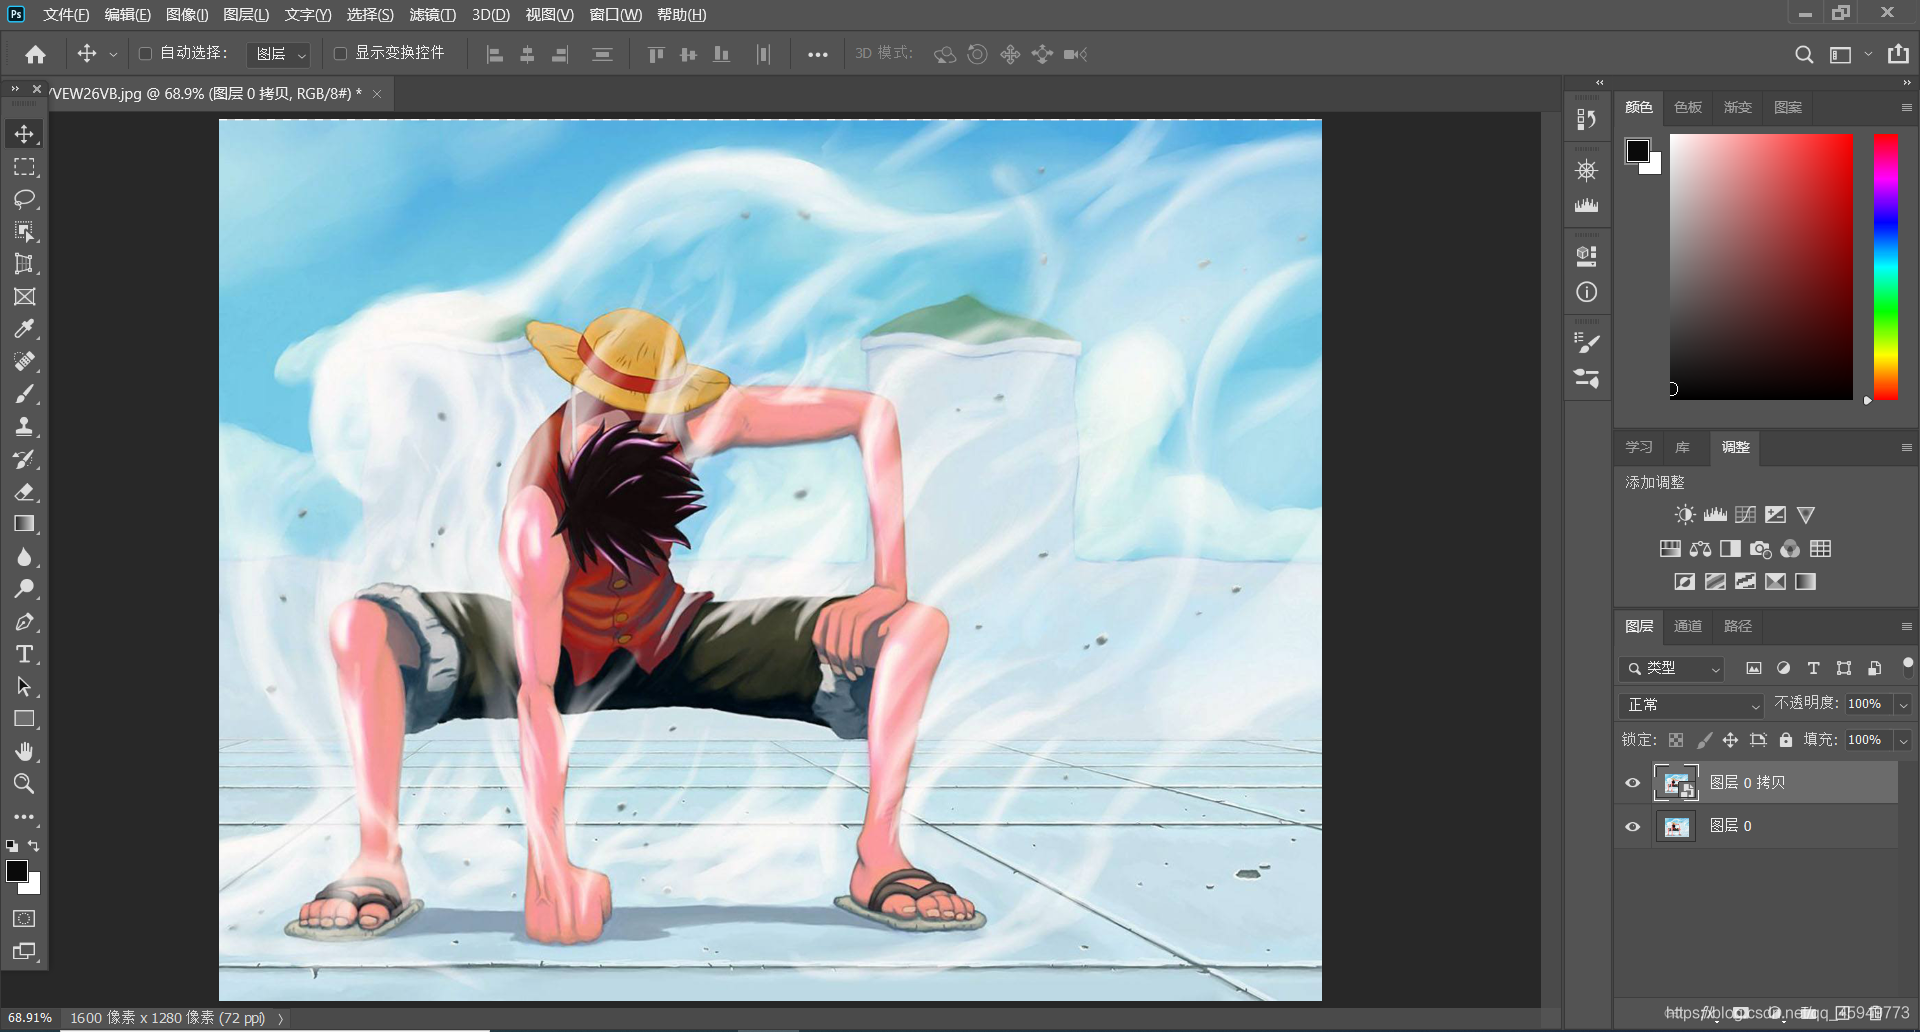Click the Edit Toolbar ellipsis in toolbox

[24, 817]
